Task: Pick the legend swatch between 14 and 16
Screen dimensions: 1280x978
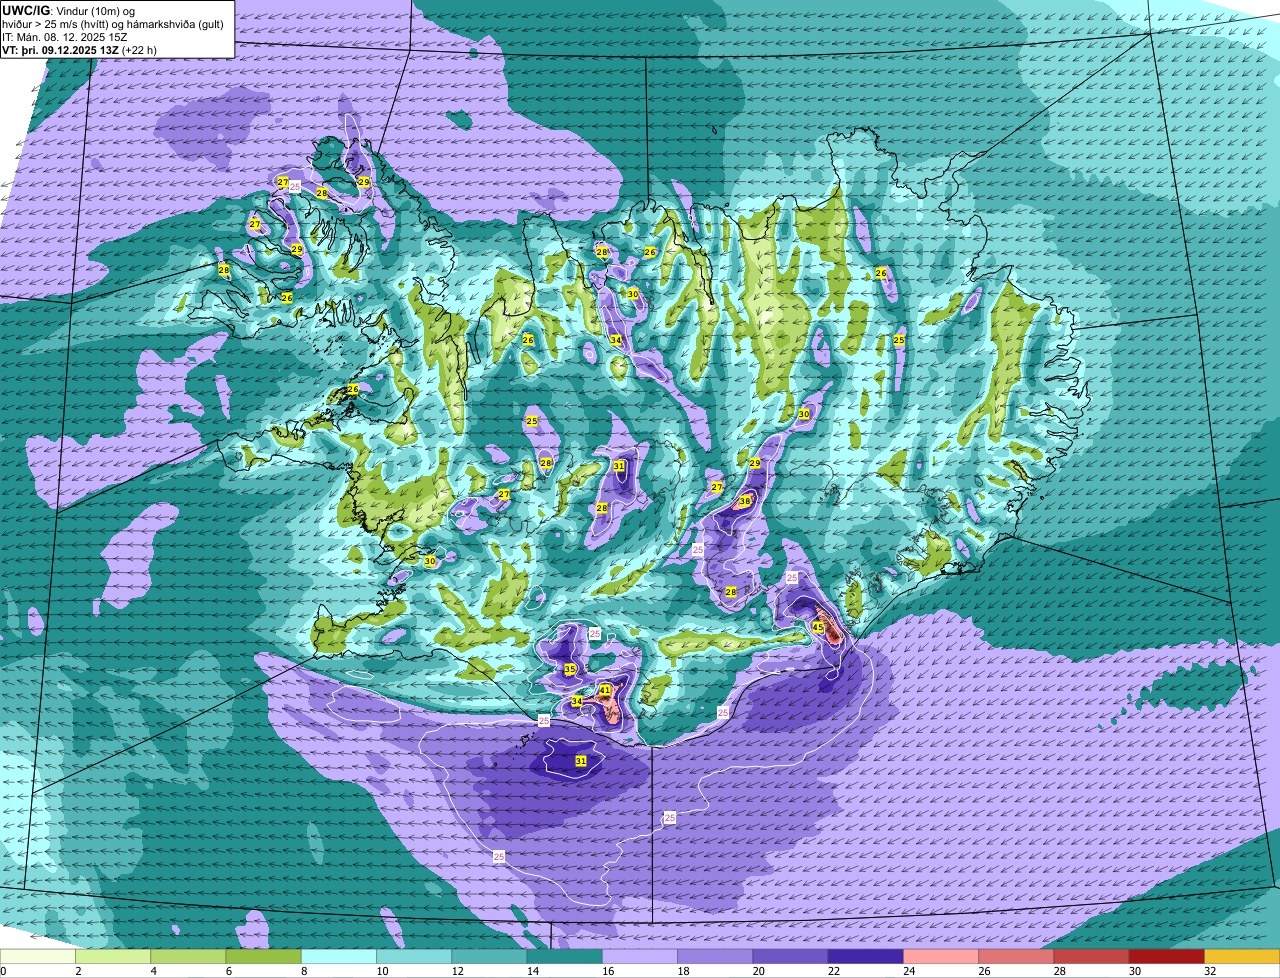Action: click(x=565, y=957)
